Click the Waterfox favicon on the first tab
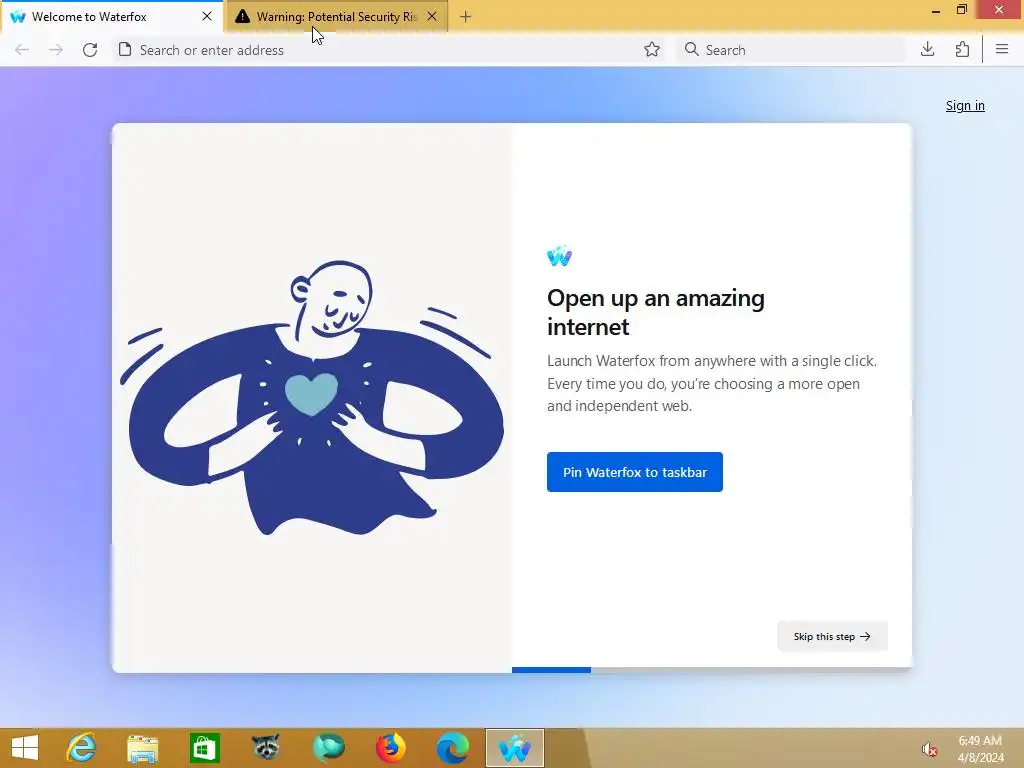 18,16
